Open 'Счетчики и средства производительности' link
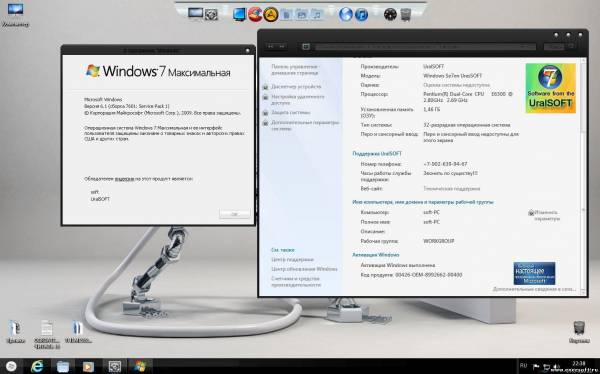Image resolution: width=600 pixels, height=374 pixels. pyautogui.click(x=295, y=282)
